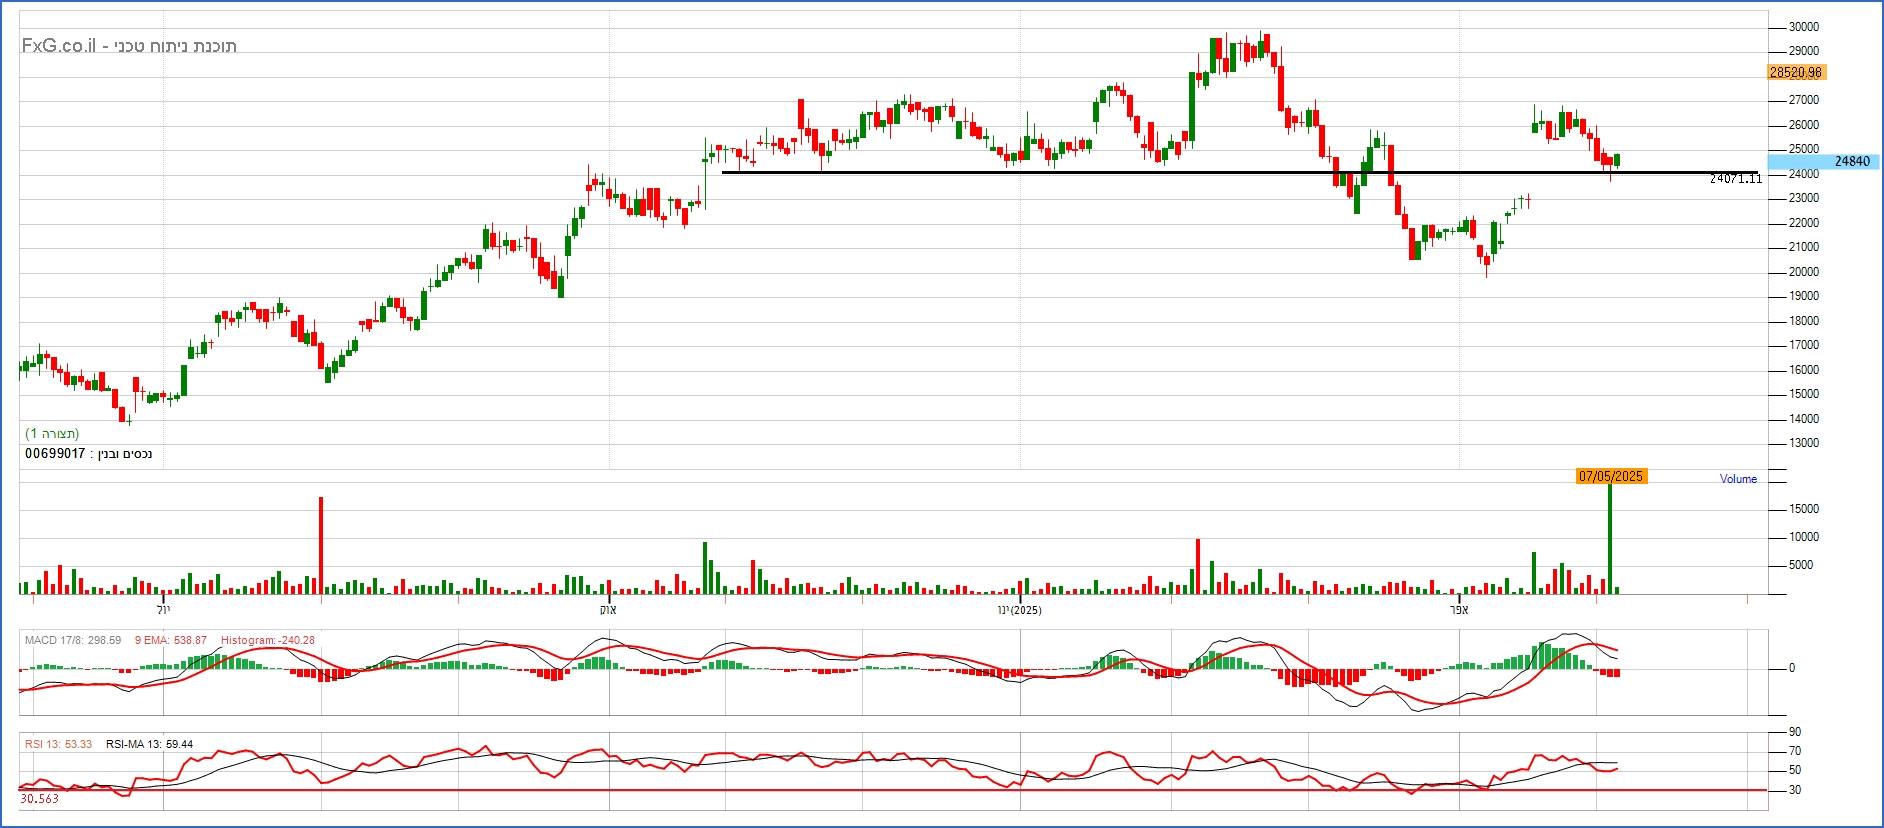Click the RSI 13: 53.33 readout

pyautogui.click(x=58, y=744)
